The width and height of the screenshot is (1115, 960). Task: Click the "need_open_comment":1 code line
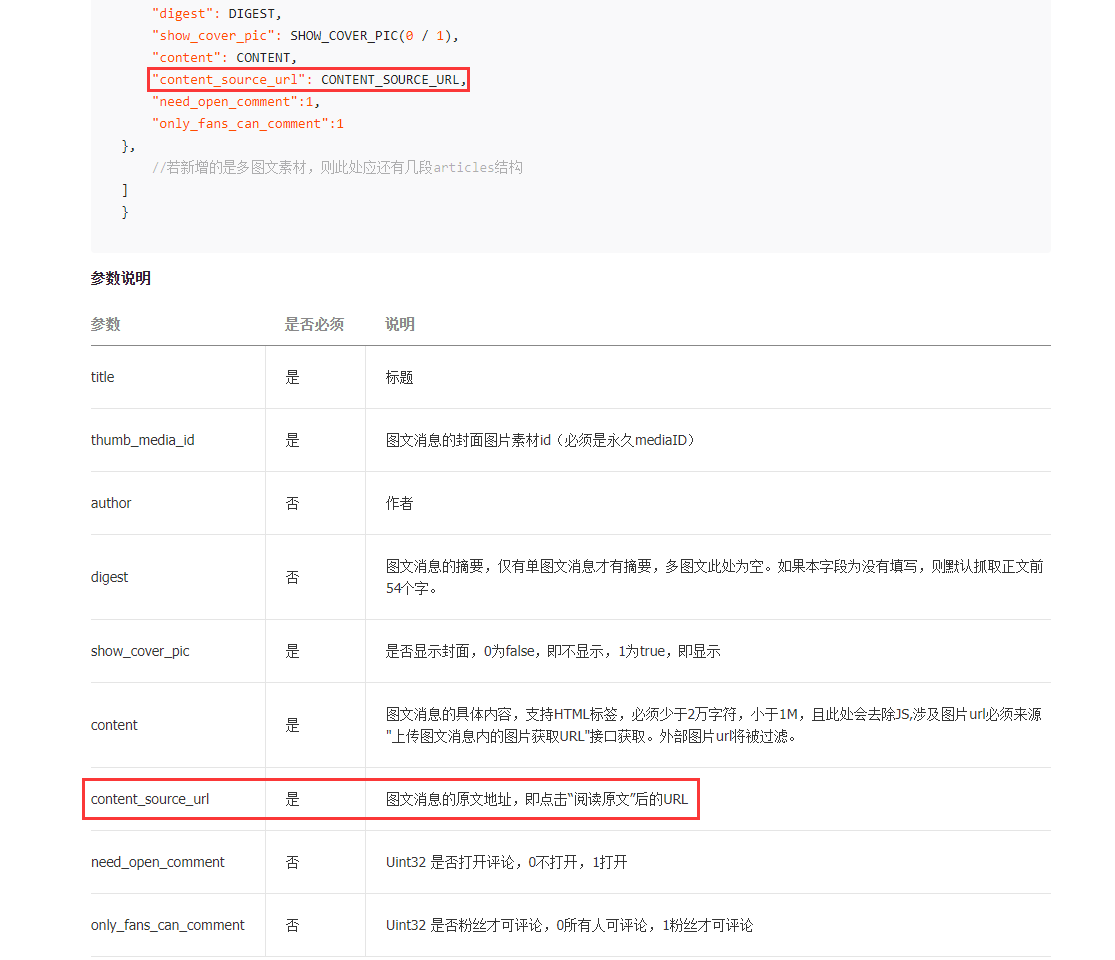[236, 102]
